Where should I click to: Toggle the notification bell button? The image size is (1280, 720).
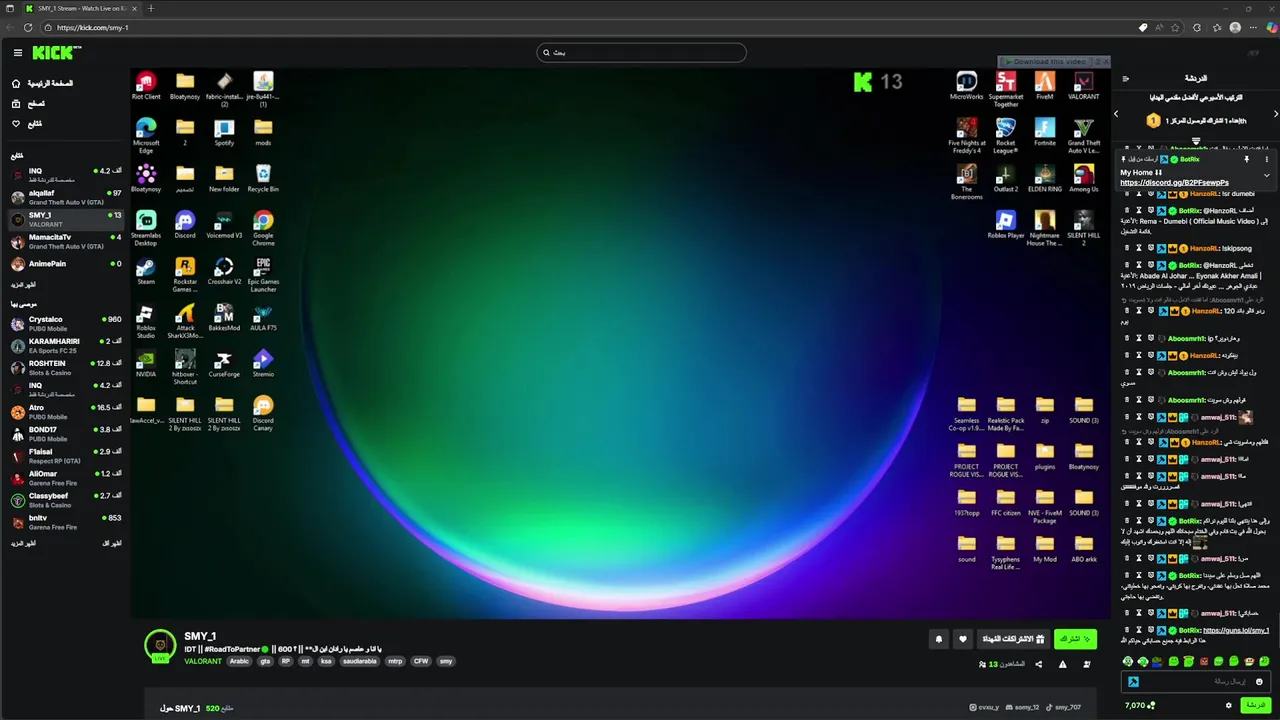(x=938, y=638)
